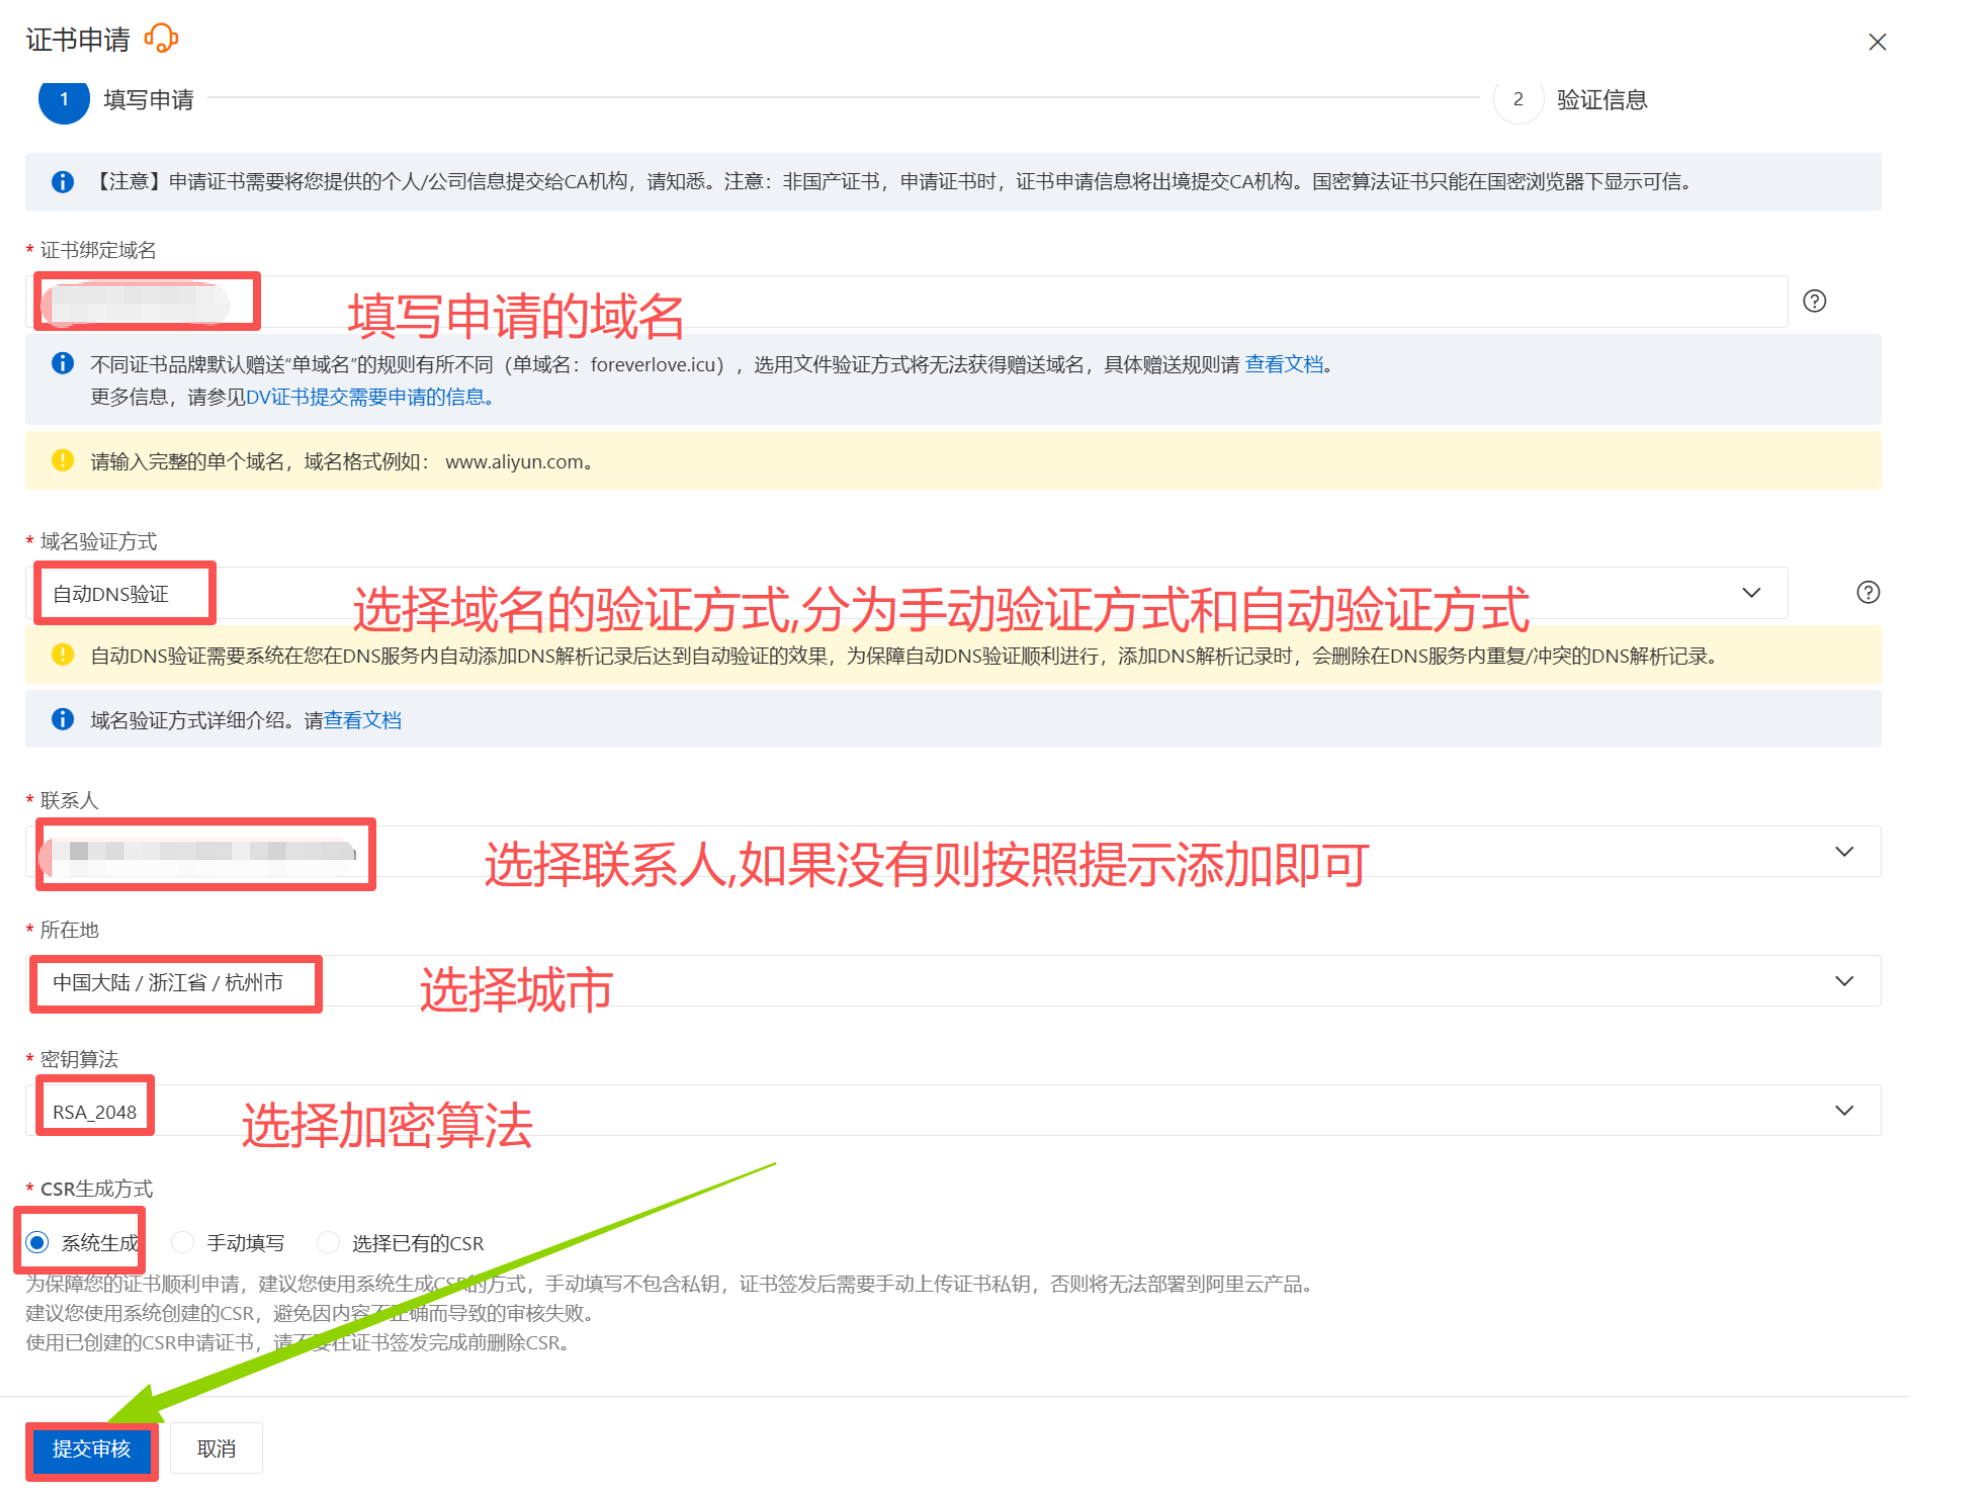
Task: Click the help icon beside domain name field
Action: [1813, 301]
